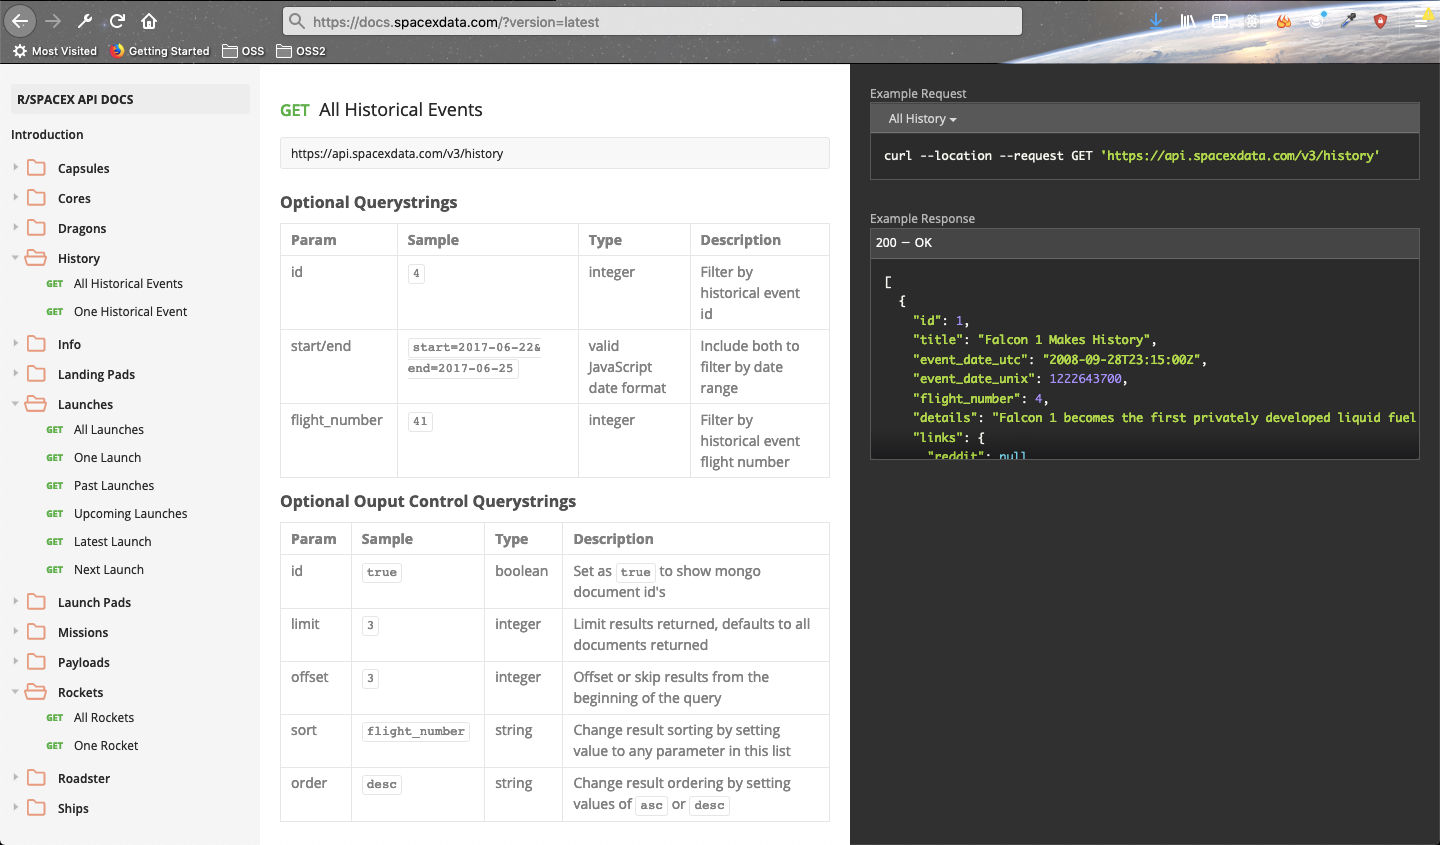This screenshot has width=1440, height=845.
Task: Open the Getting Started bookmark
Action: click(x=160, y=51)
